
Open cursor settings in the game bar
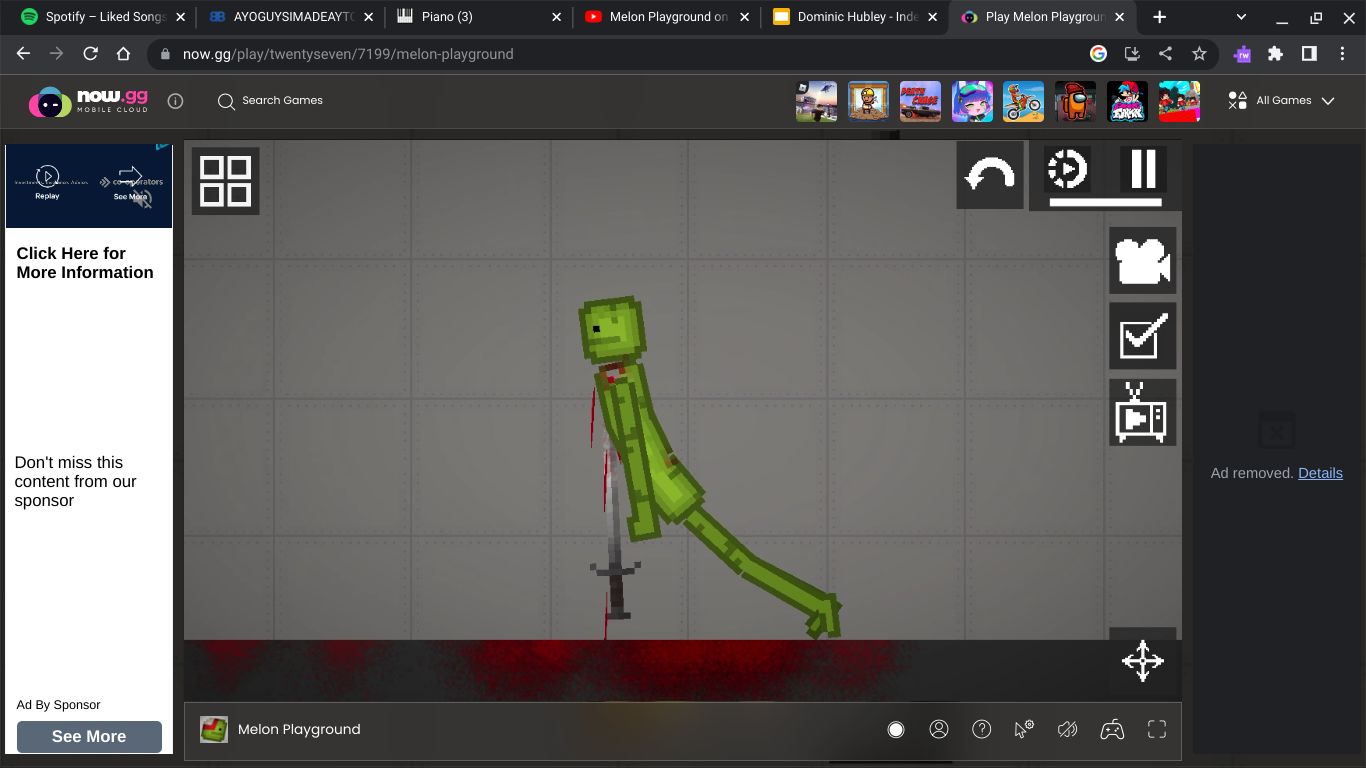pos(1024,729)
